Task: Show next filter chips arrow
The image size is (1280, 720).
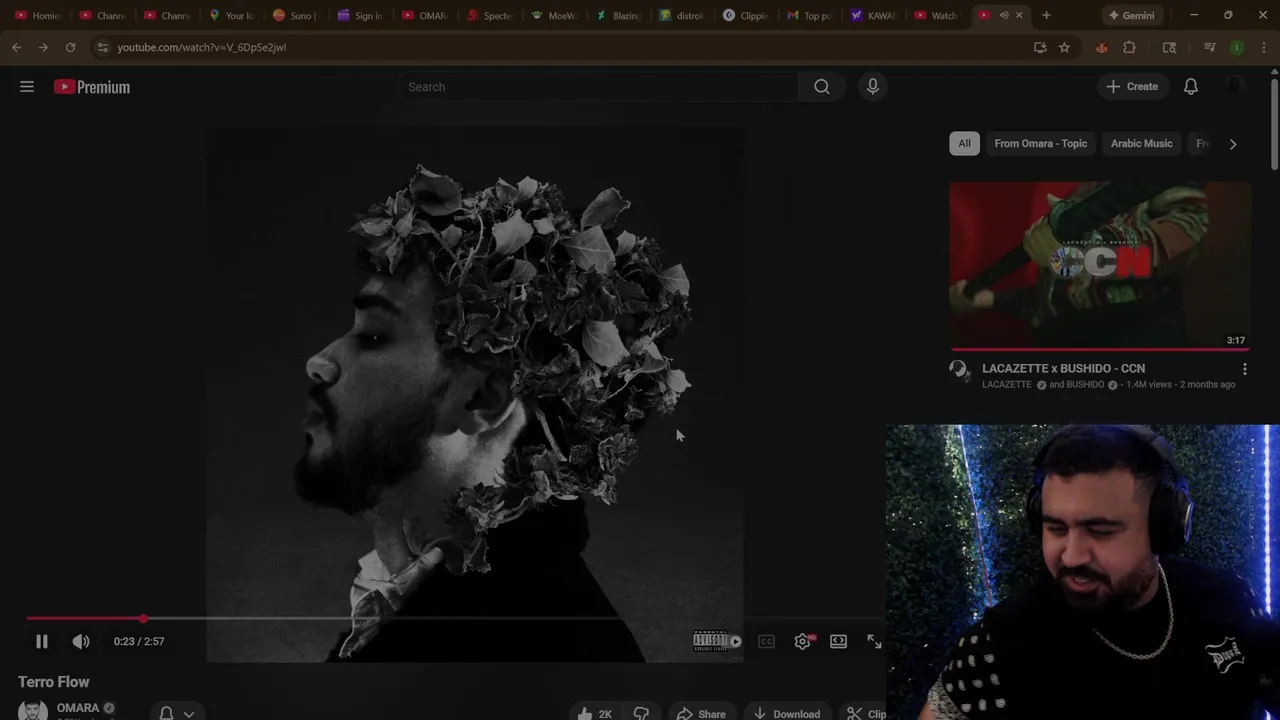Action: coord(1233,143)
